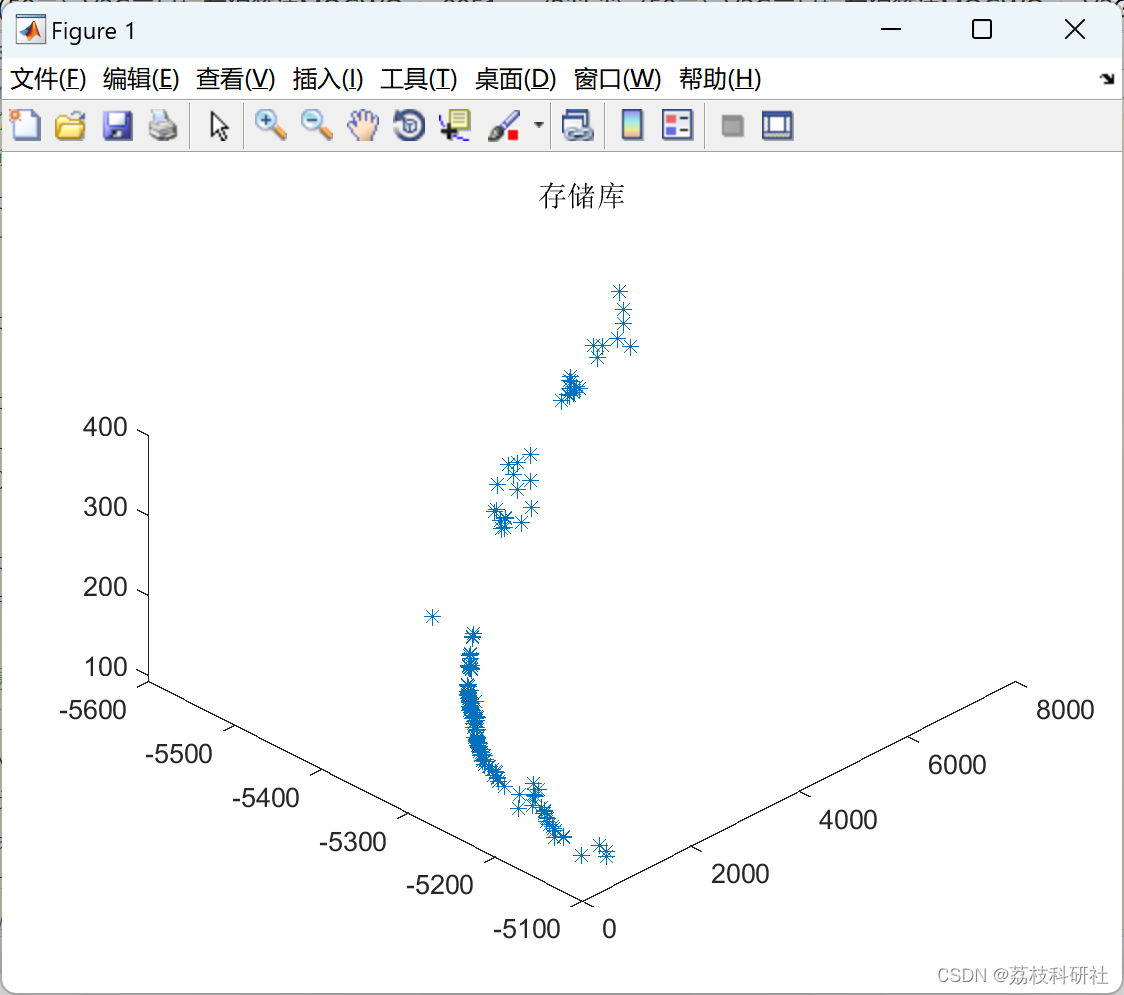The width and height of the screenshot is (1124, 995).
Task: Click the axis tick label -5600
Action: 92,710
